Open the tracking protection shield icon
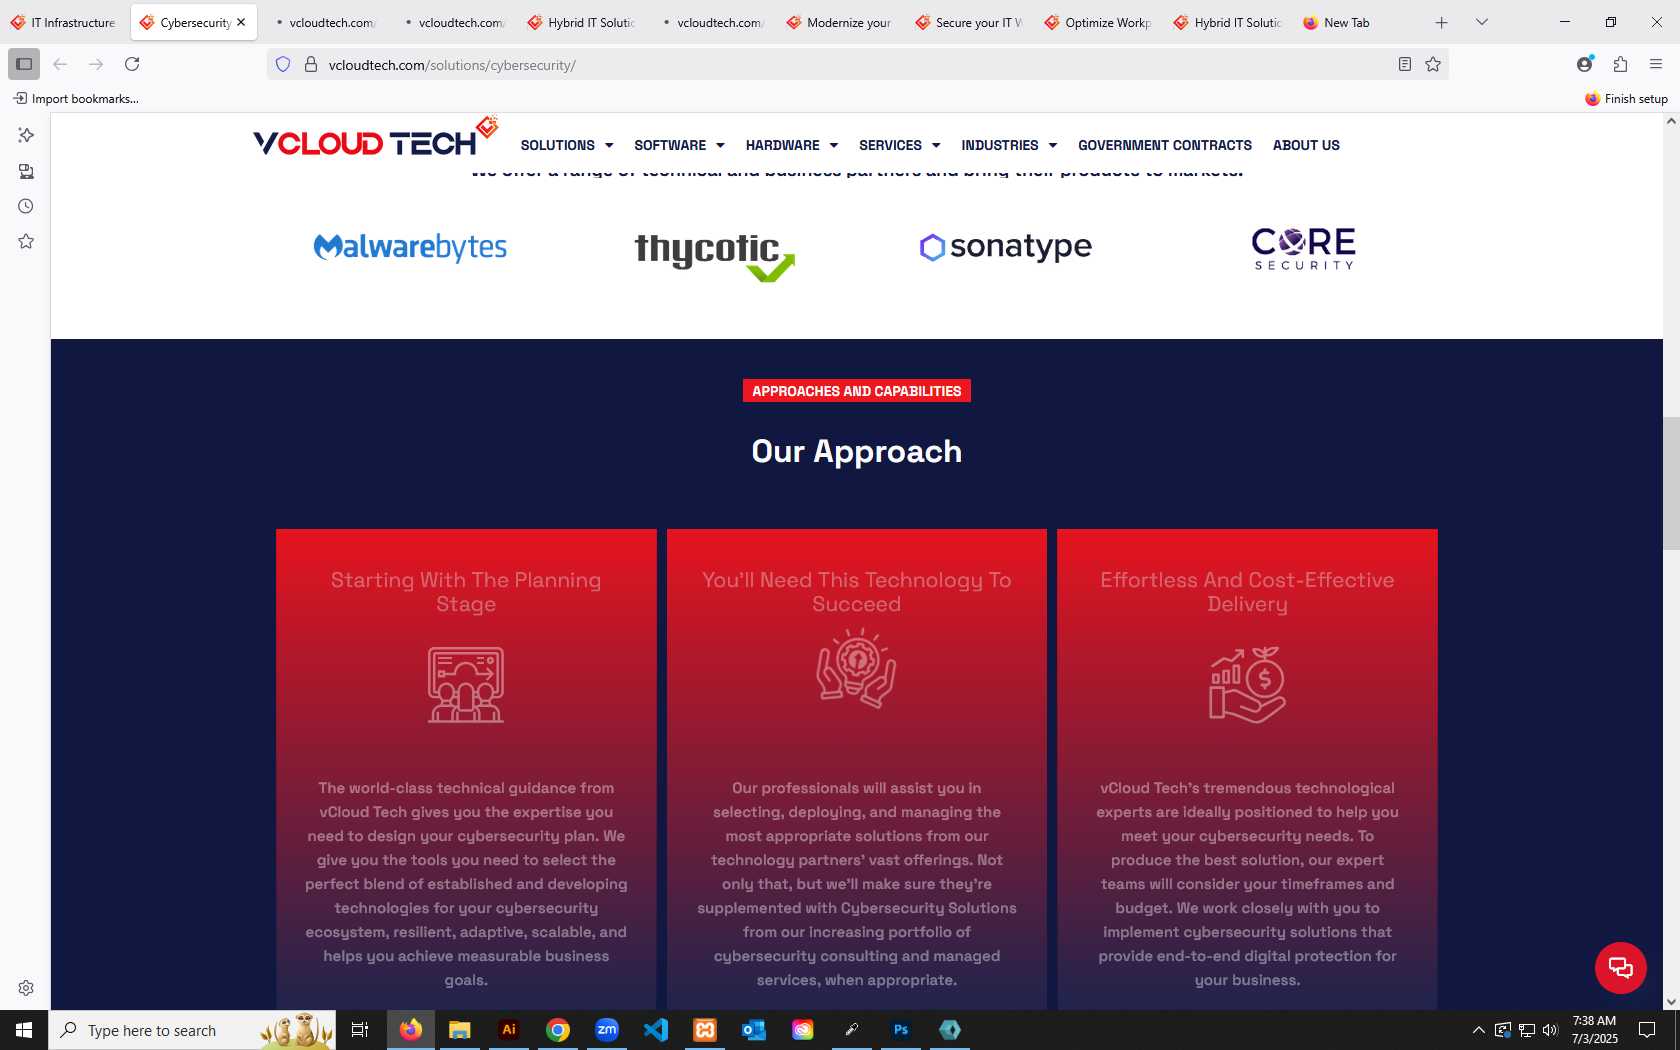This screenshot has height=1050, width=1680. 283,64
